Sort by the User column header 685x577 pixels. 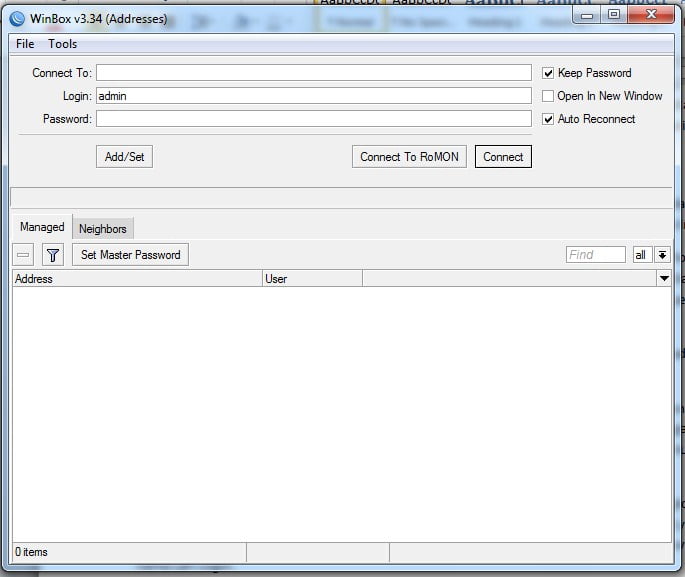pos(312,279)
